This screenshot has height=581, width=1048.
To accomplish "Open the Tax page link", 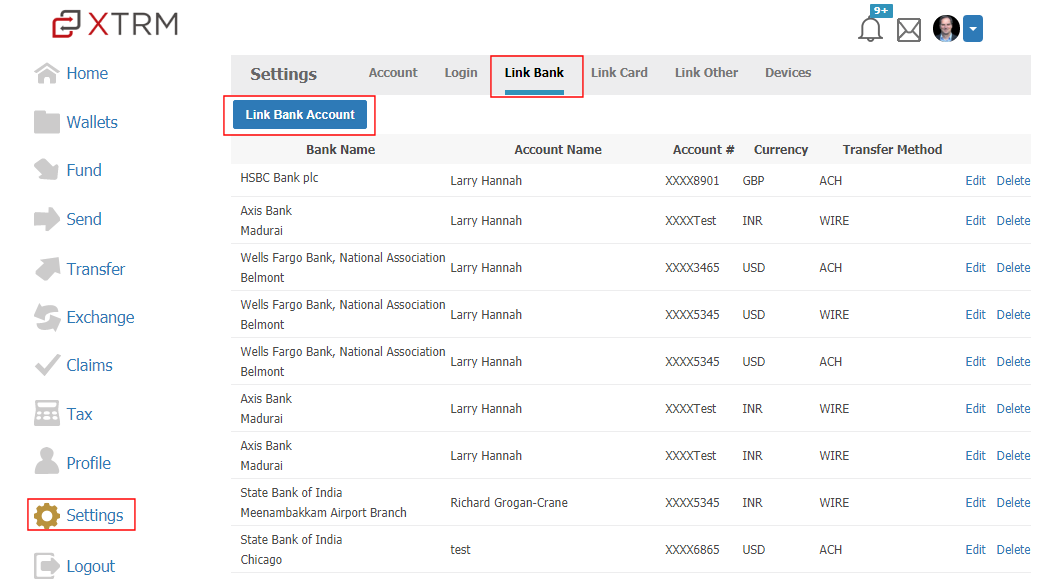I will click(x=80, y=415).
